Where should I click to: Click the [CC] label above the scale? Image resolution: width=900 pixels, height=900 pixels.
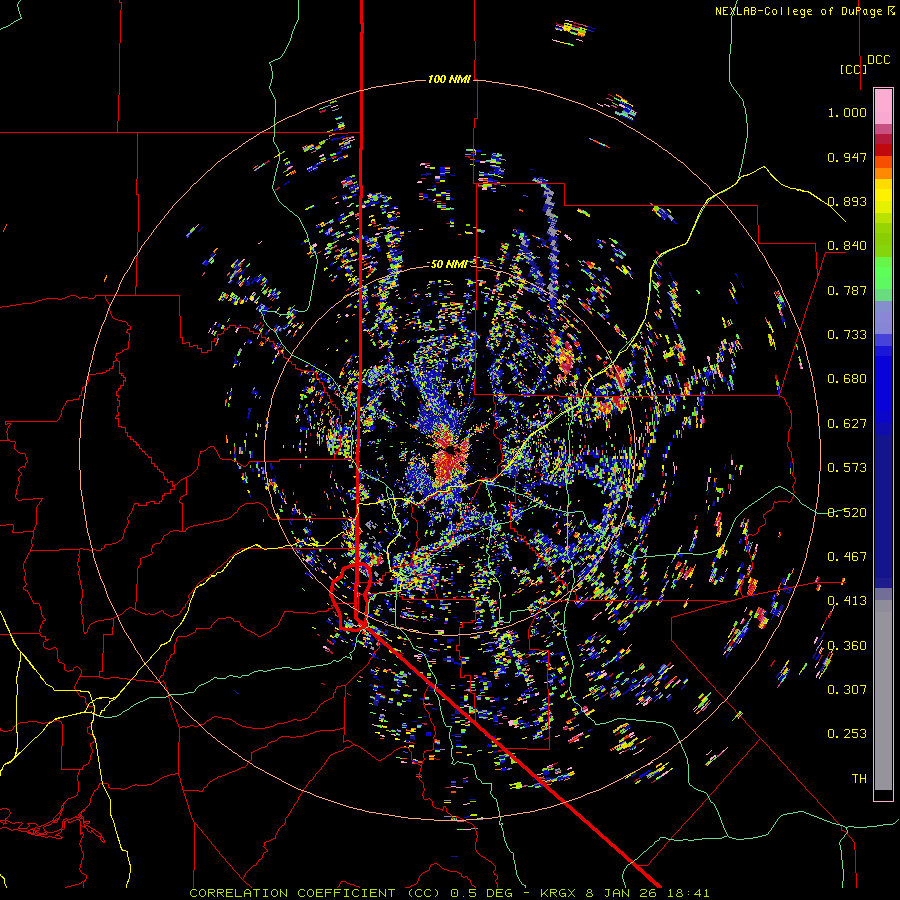pos(853,69)
